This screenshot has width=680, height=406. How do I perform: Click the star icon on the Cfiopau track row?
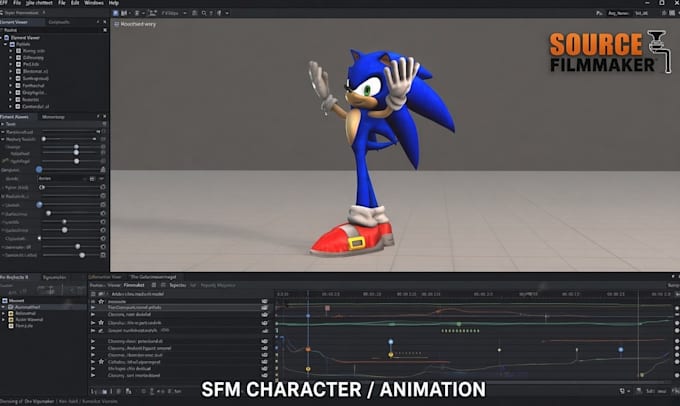pyautogui.click(x=101, y=323)
